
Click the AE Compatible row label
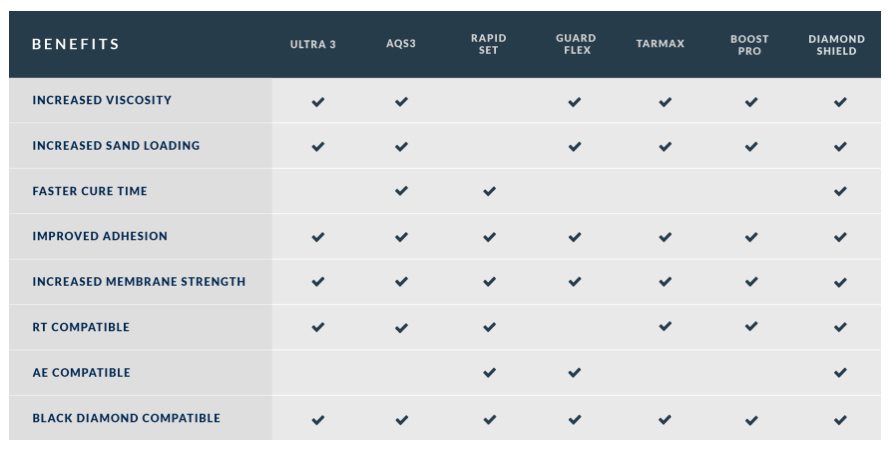coord(82,373)
